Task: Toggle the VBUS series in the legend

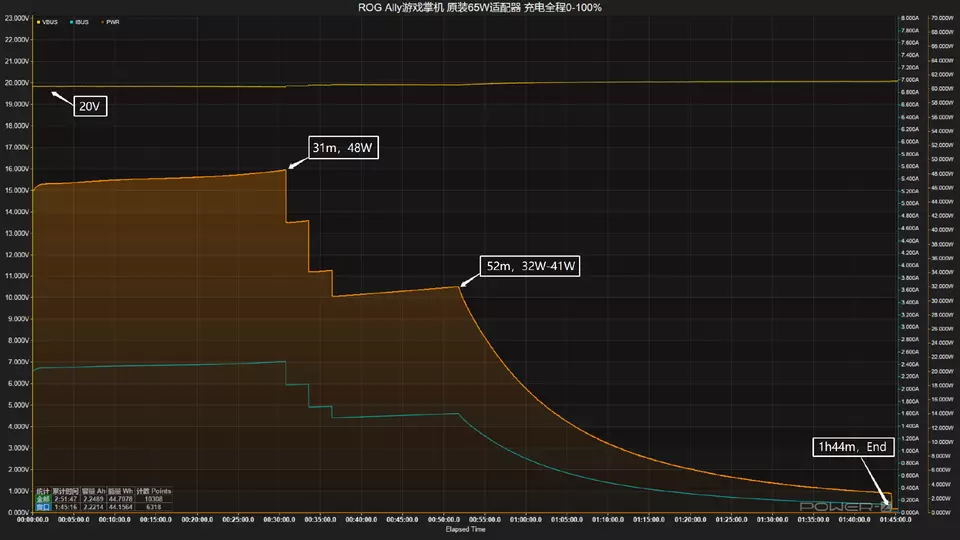Action: [x=48, y=22]
